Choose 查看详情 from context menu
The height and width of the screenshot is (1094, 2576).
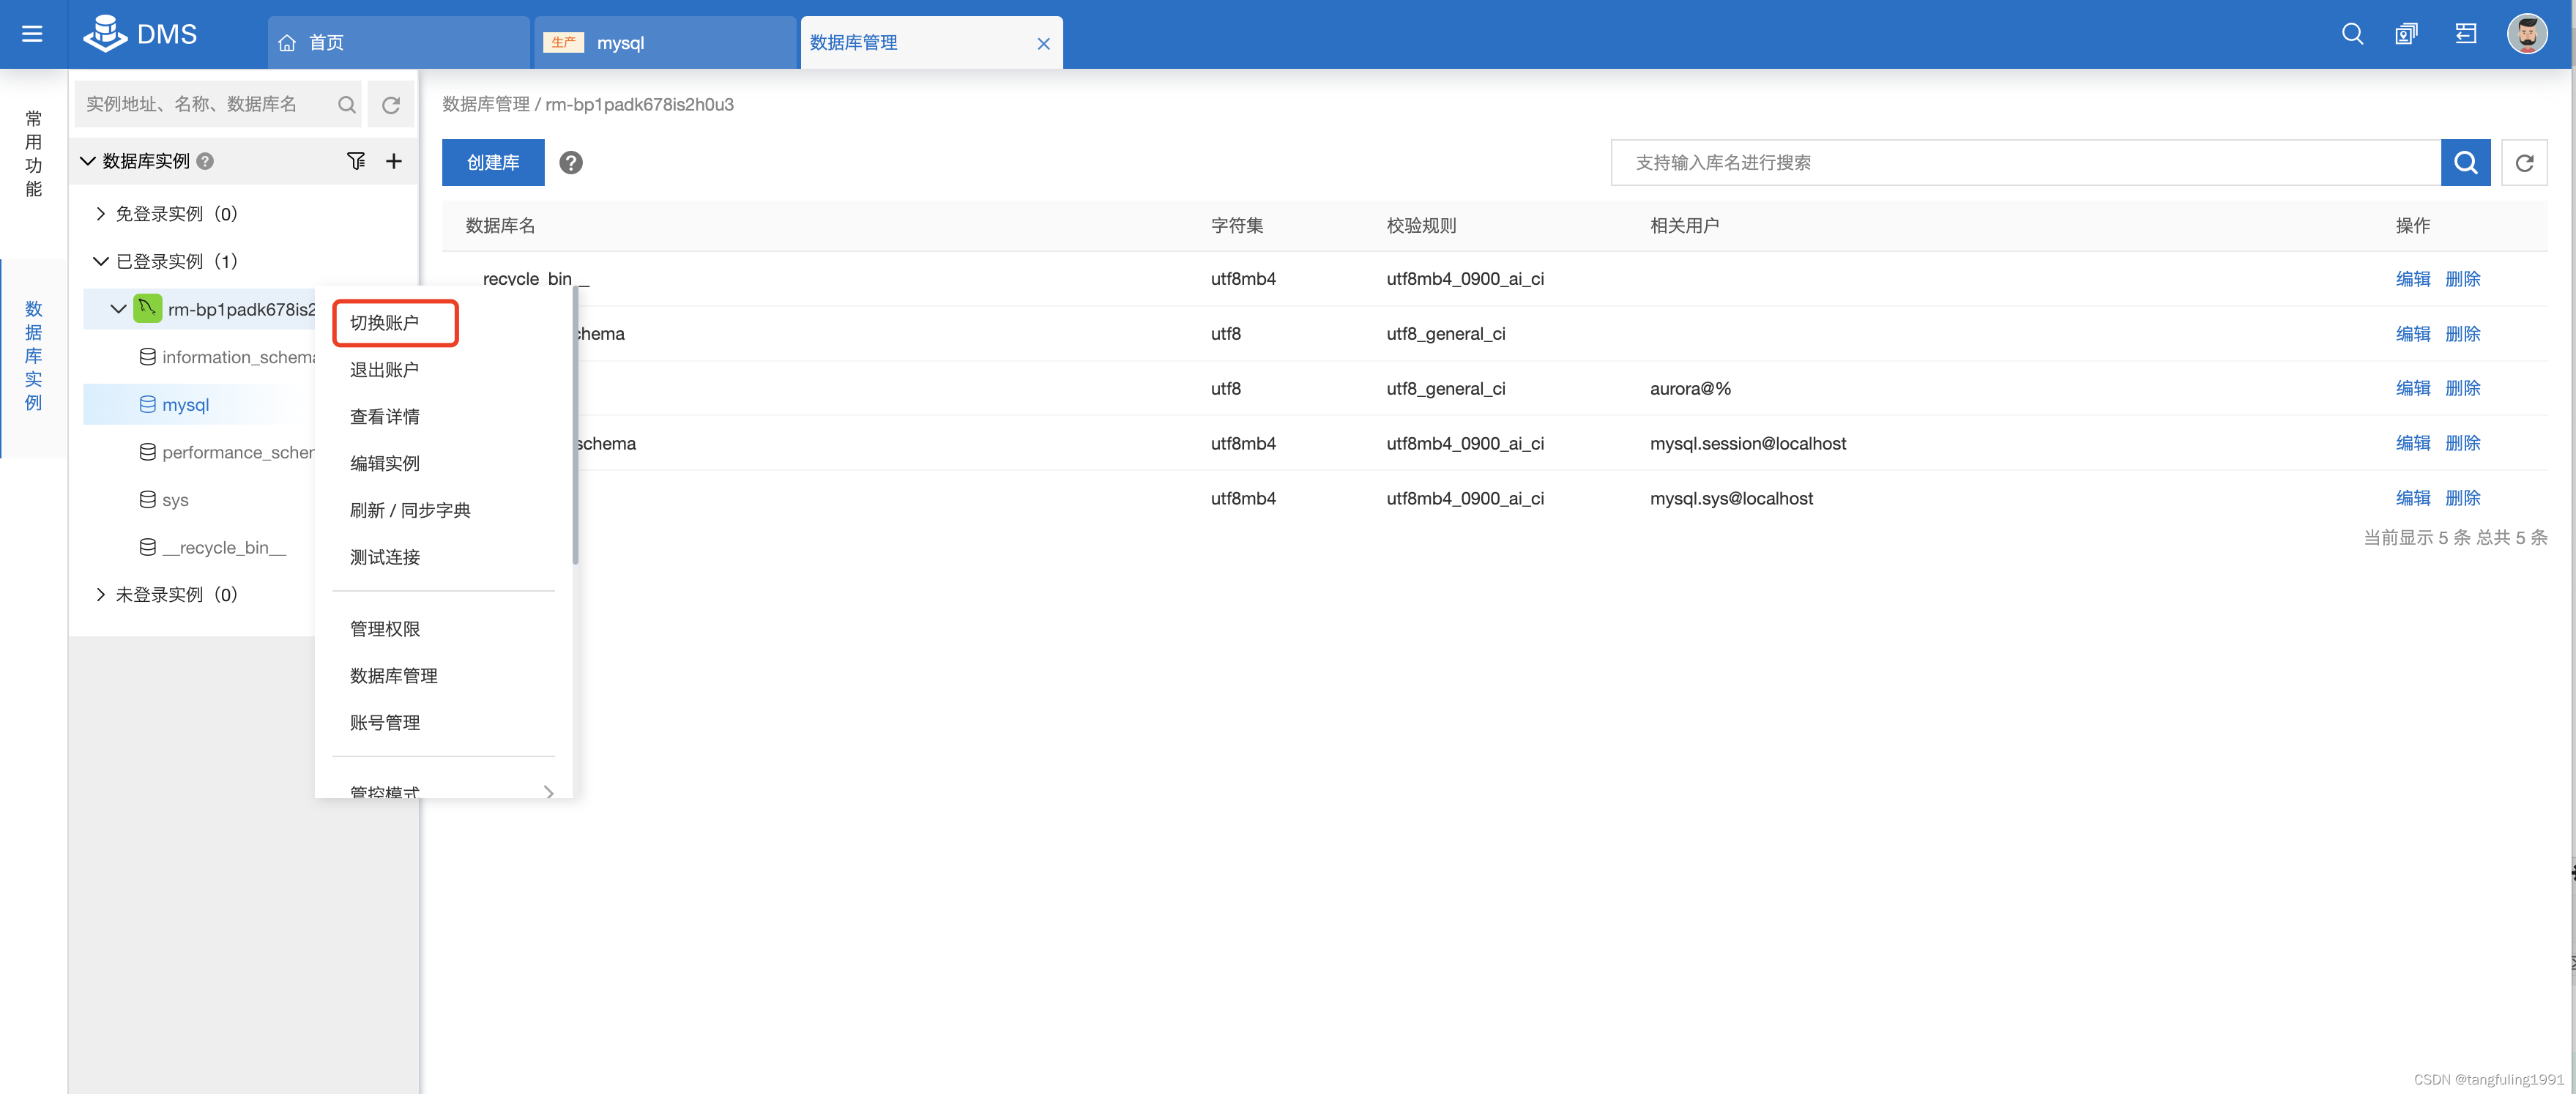click(385, 417)
